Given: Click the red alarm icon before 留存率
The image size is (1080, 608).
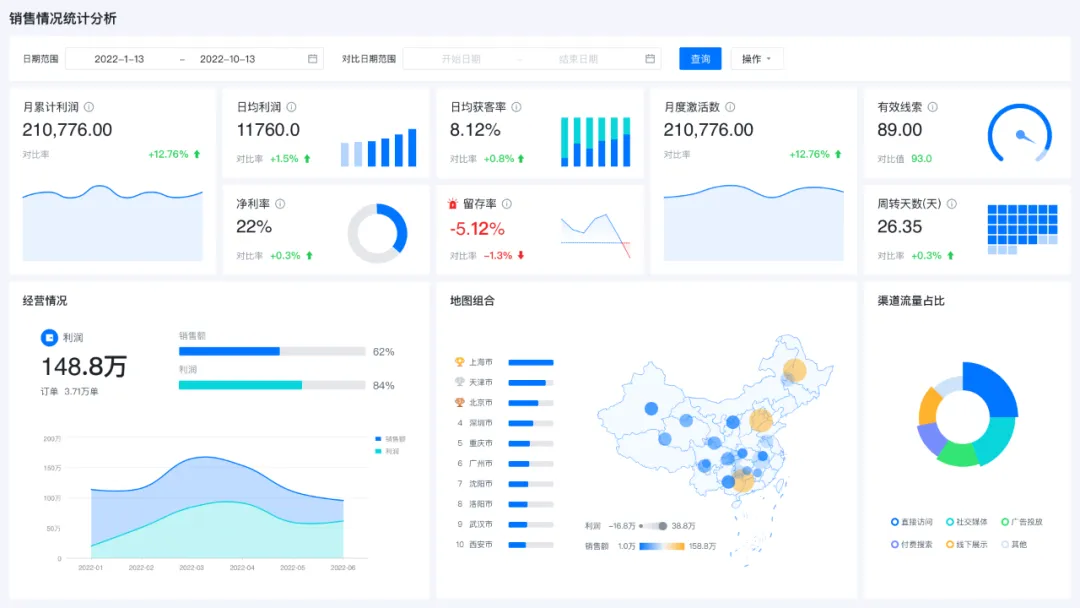Looking at the screenshot, I should (x=454, y=204).
